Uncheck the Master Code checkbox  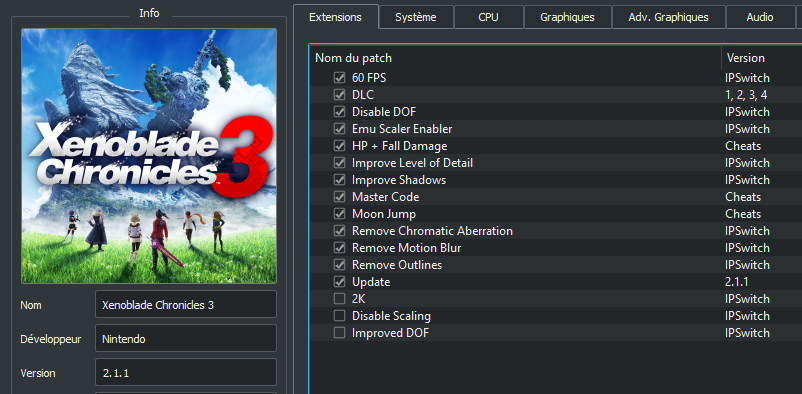(339, 197)
